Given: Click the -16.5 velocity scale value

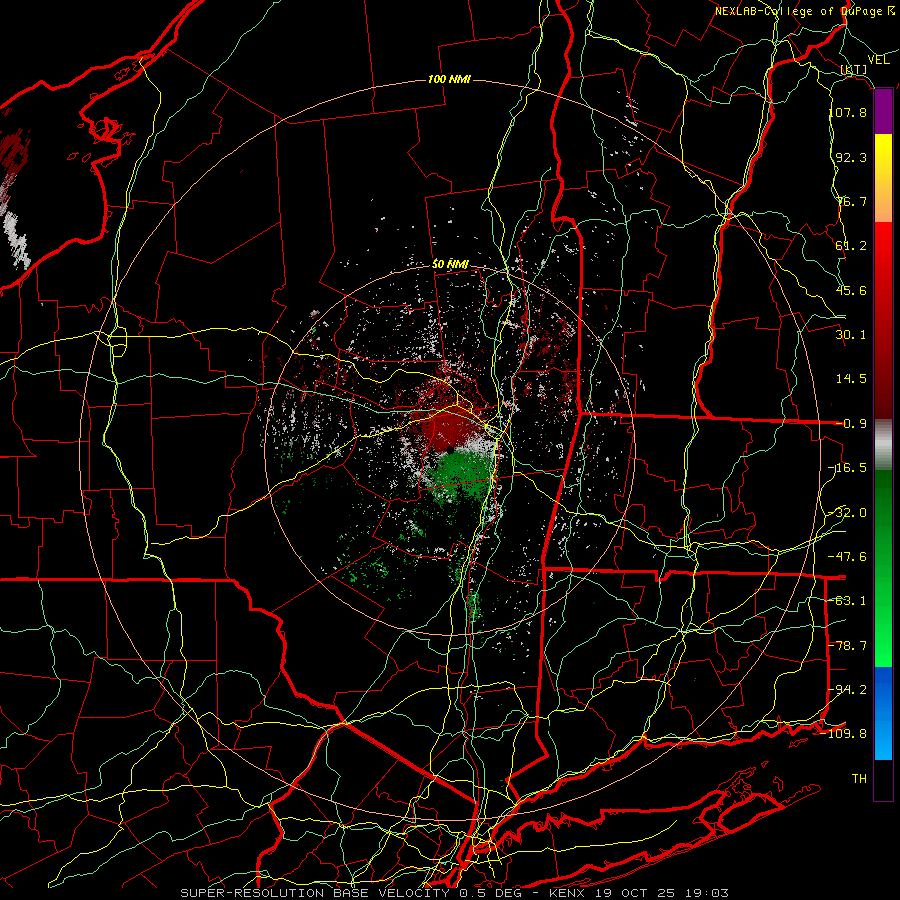Looking at the screenshot, I should (848, 468).
